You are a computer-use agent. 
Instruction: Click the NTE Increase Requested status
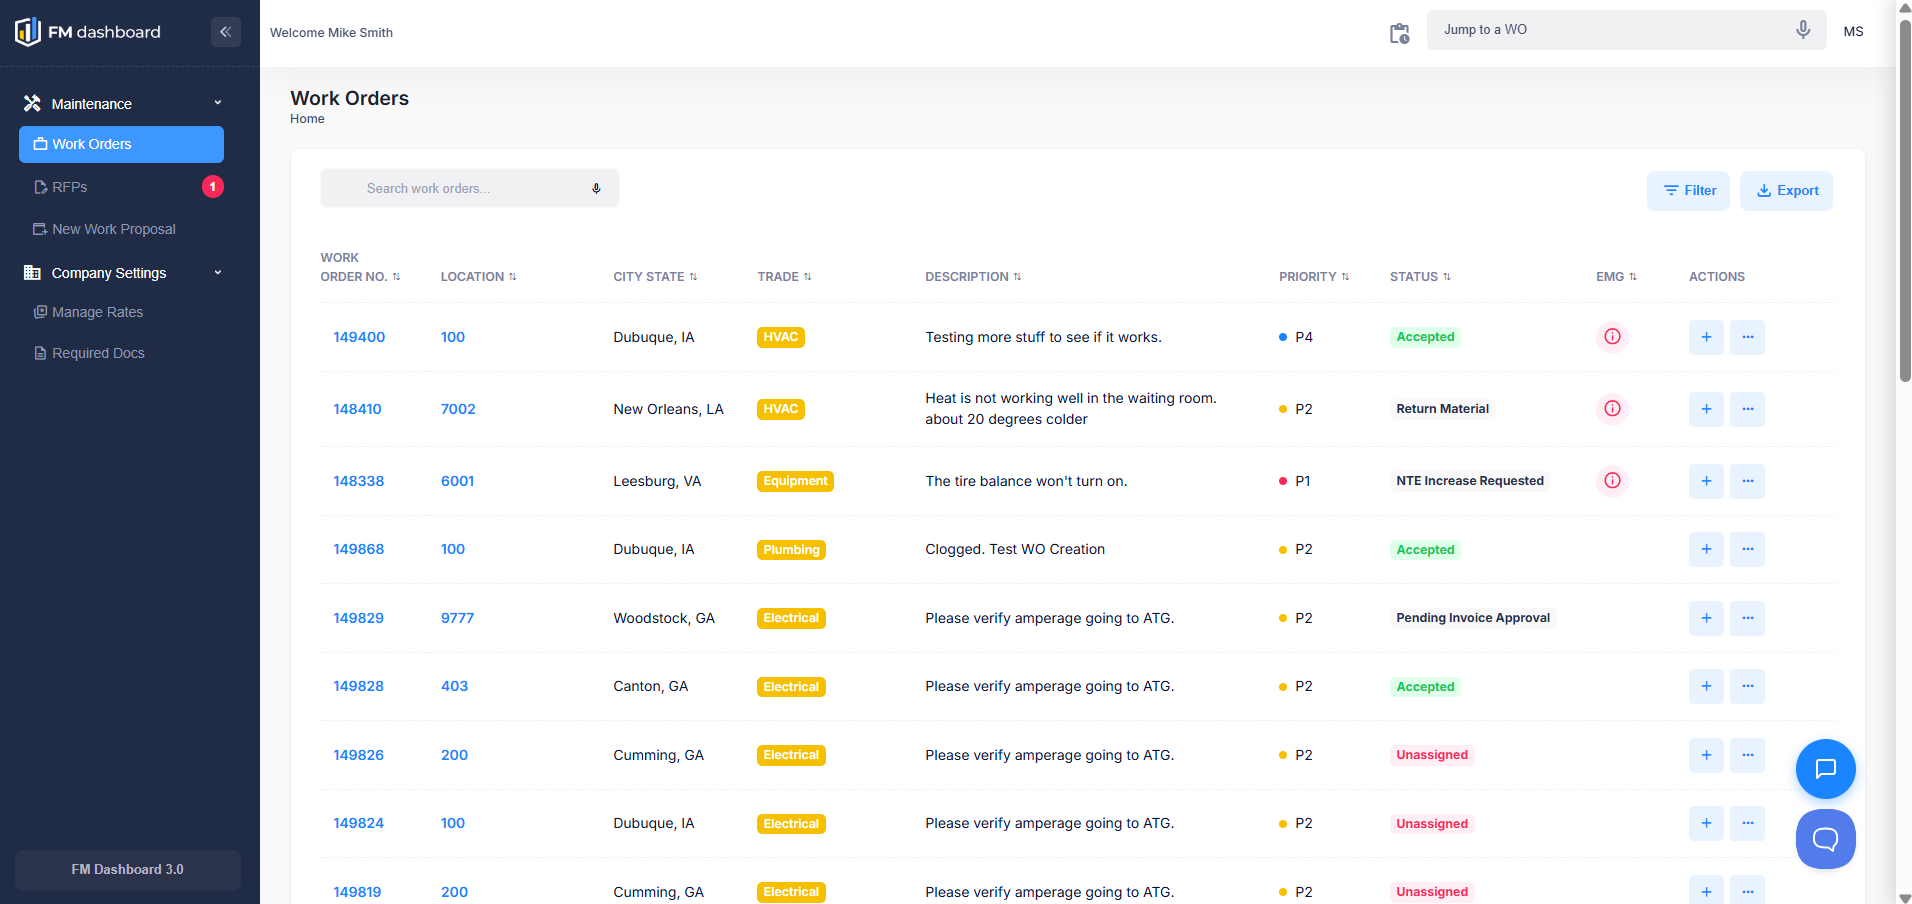pos(1470,481)
